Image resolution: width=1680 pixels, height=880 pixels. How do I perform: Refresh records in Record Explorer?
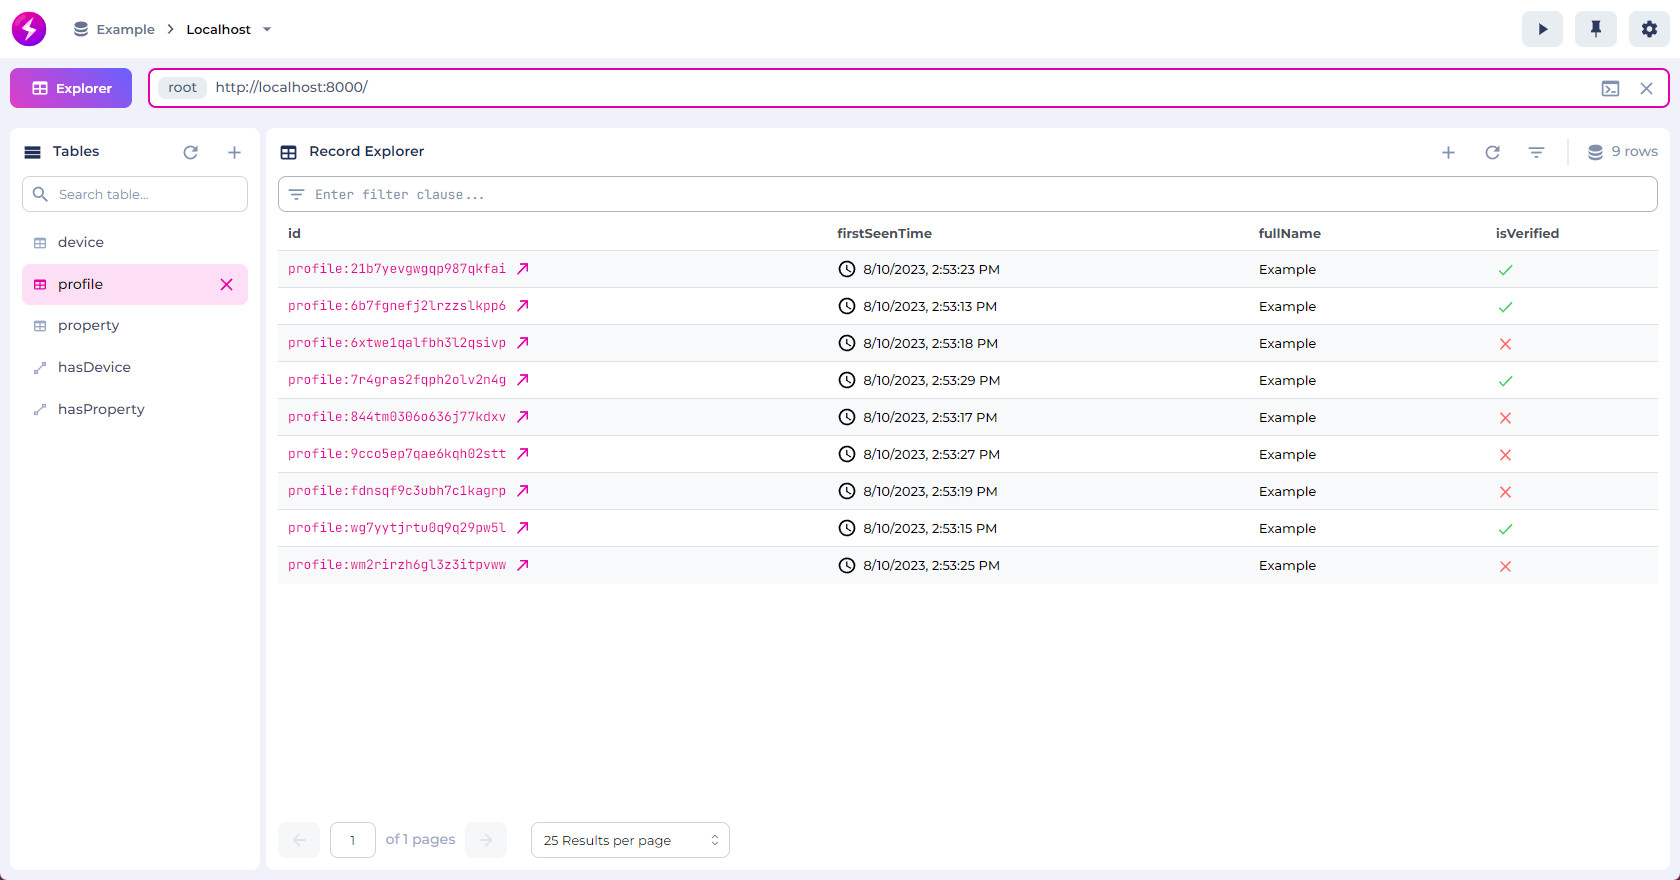point(1492,152)
